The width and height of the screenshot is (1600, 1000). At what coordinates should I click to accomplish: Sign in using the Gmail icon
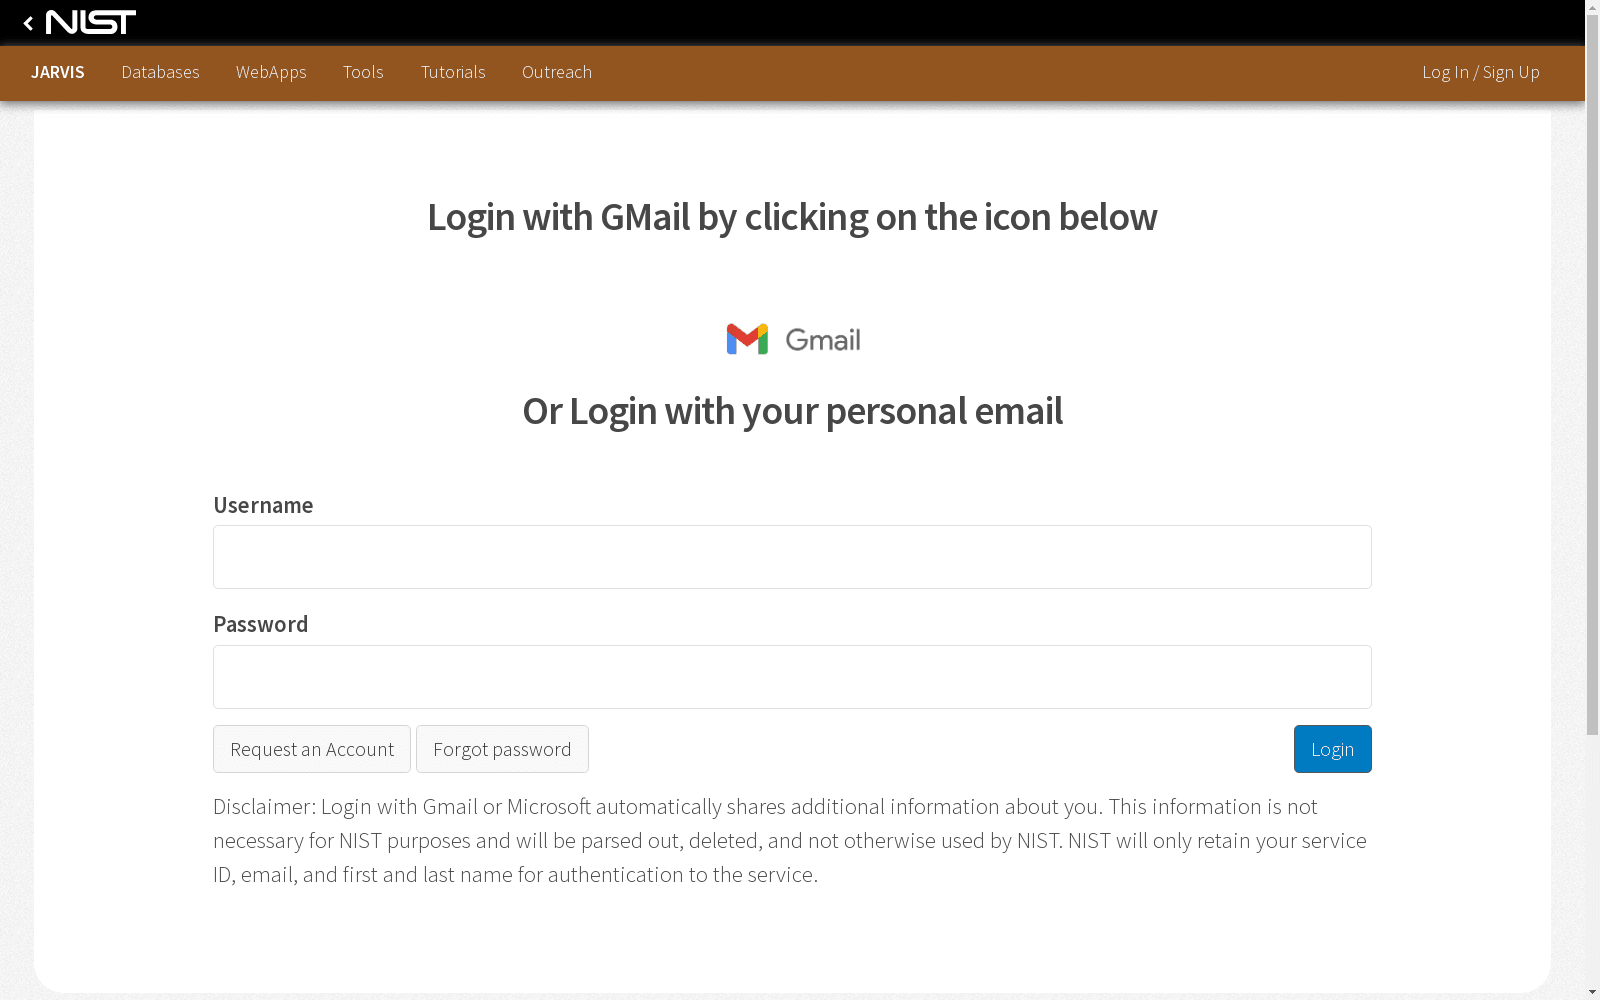747,339
